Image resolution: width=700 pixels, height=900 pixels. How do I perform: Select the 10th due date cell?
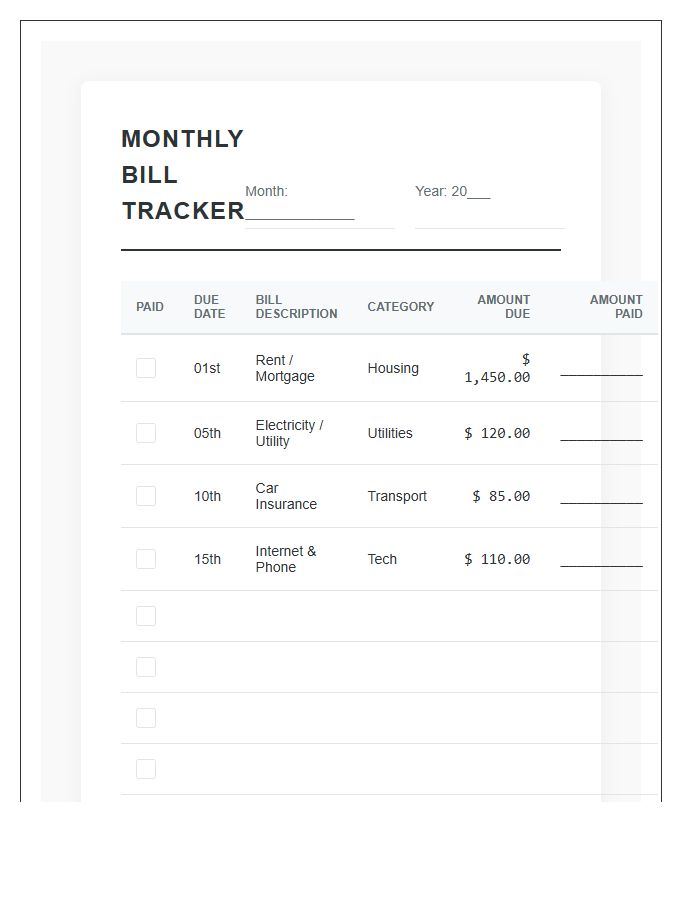pos(207,496)
